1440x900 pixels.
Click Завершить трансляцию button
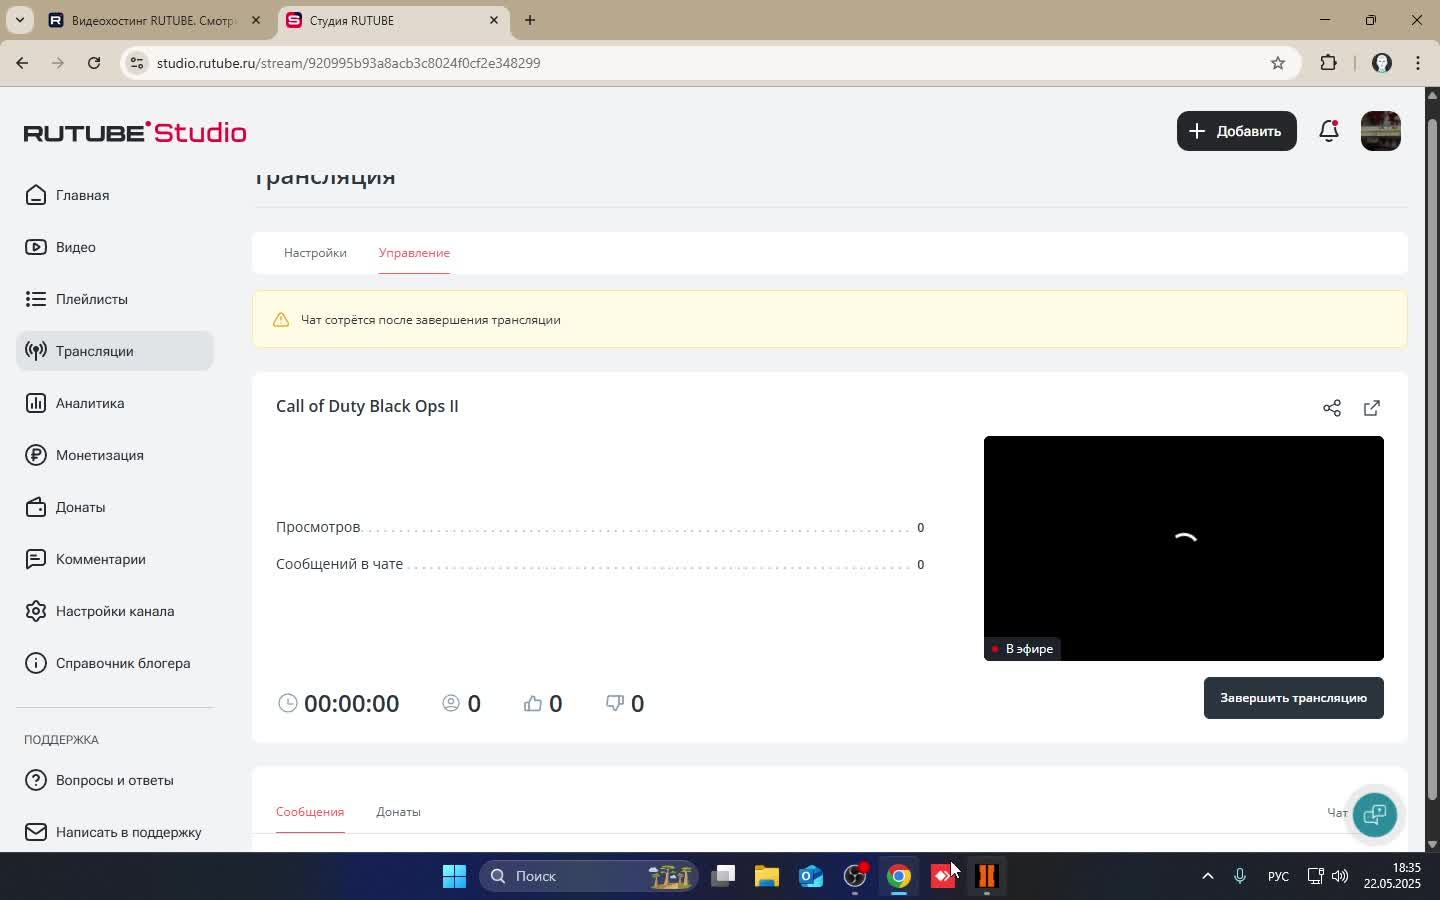click(x=1294, y=698)
